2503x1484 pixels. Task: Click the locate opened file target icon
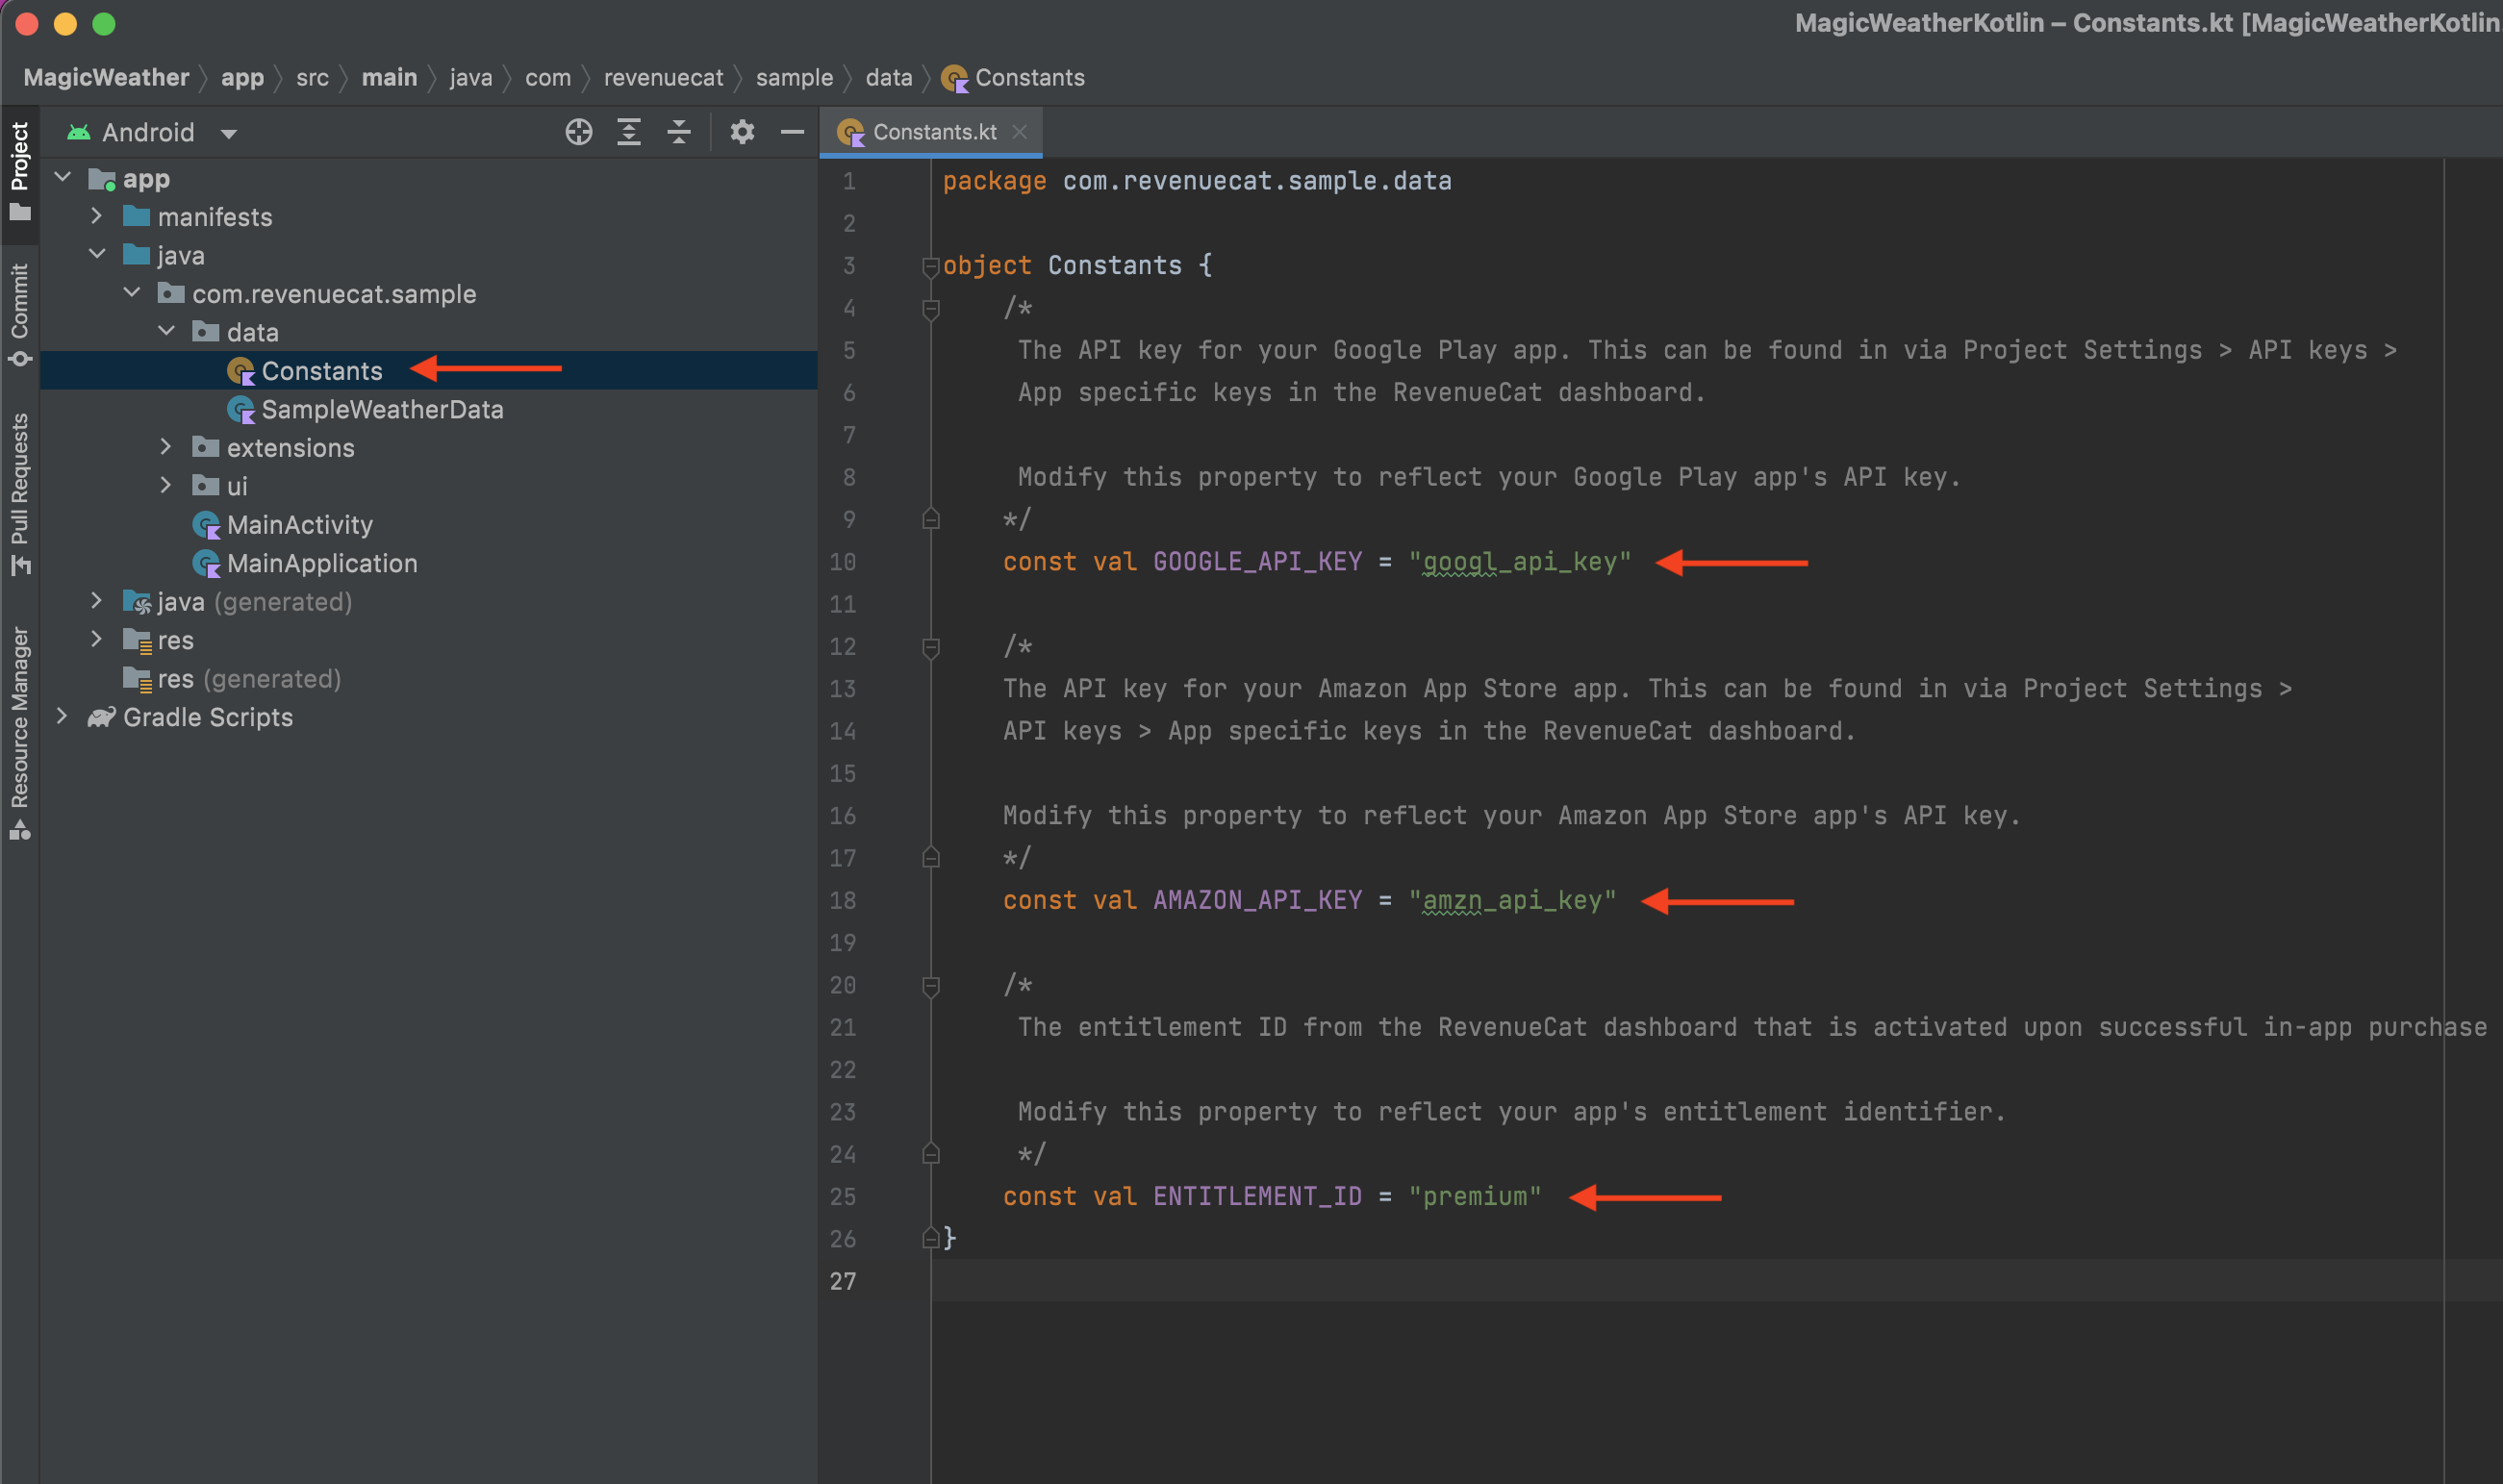(x=578, y=132)
